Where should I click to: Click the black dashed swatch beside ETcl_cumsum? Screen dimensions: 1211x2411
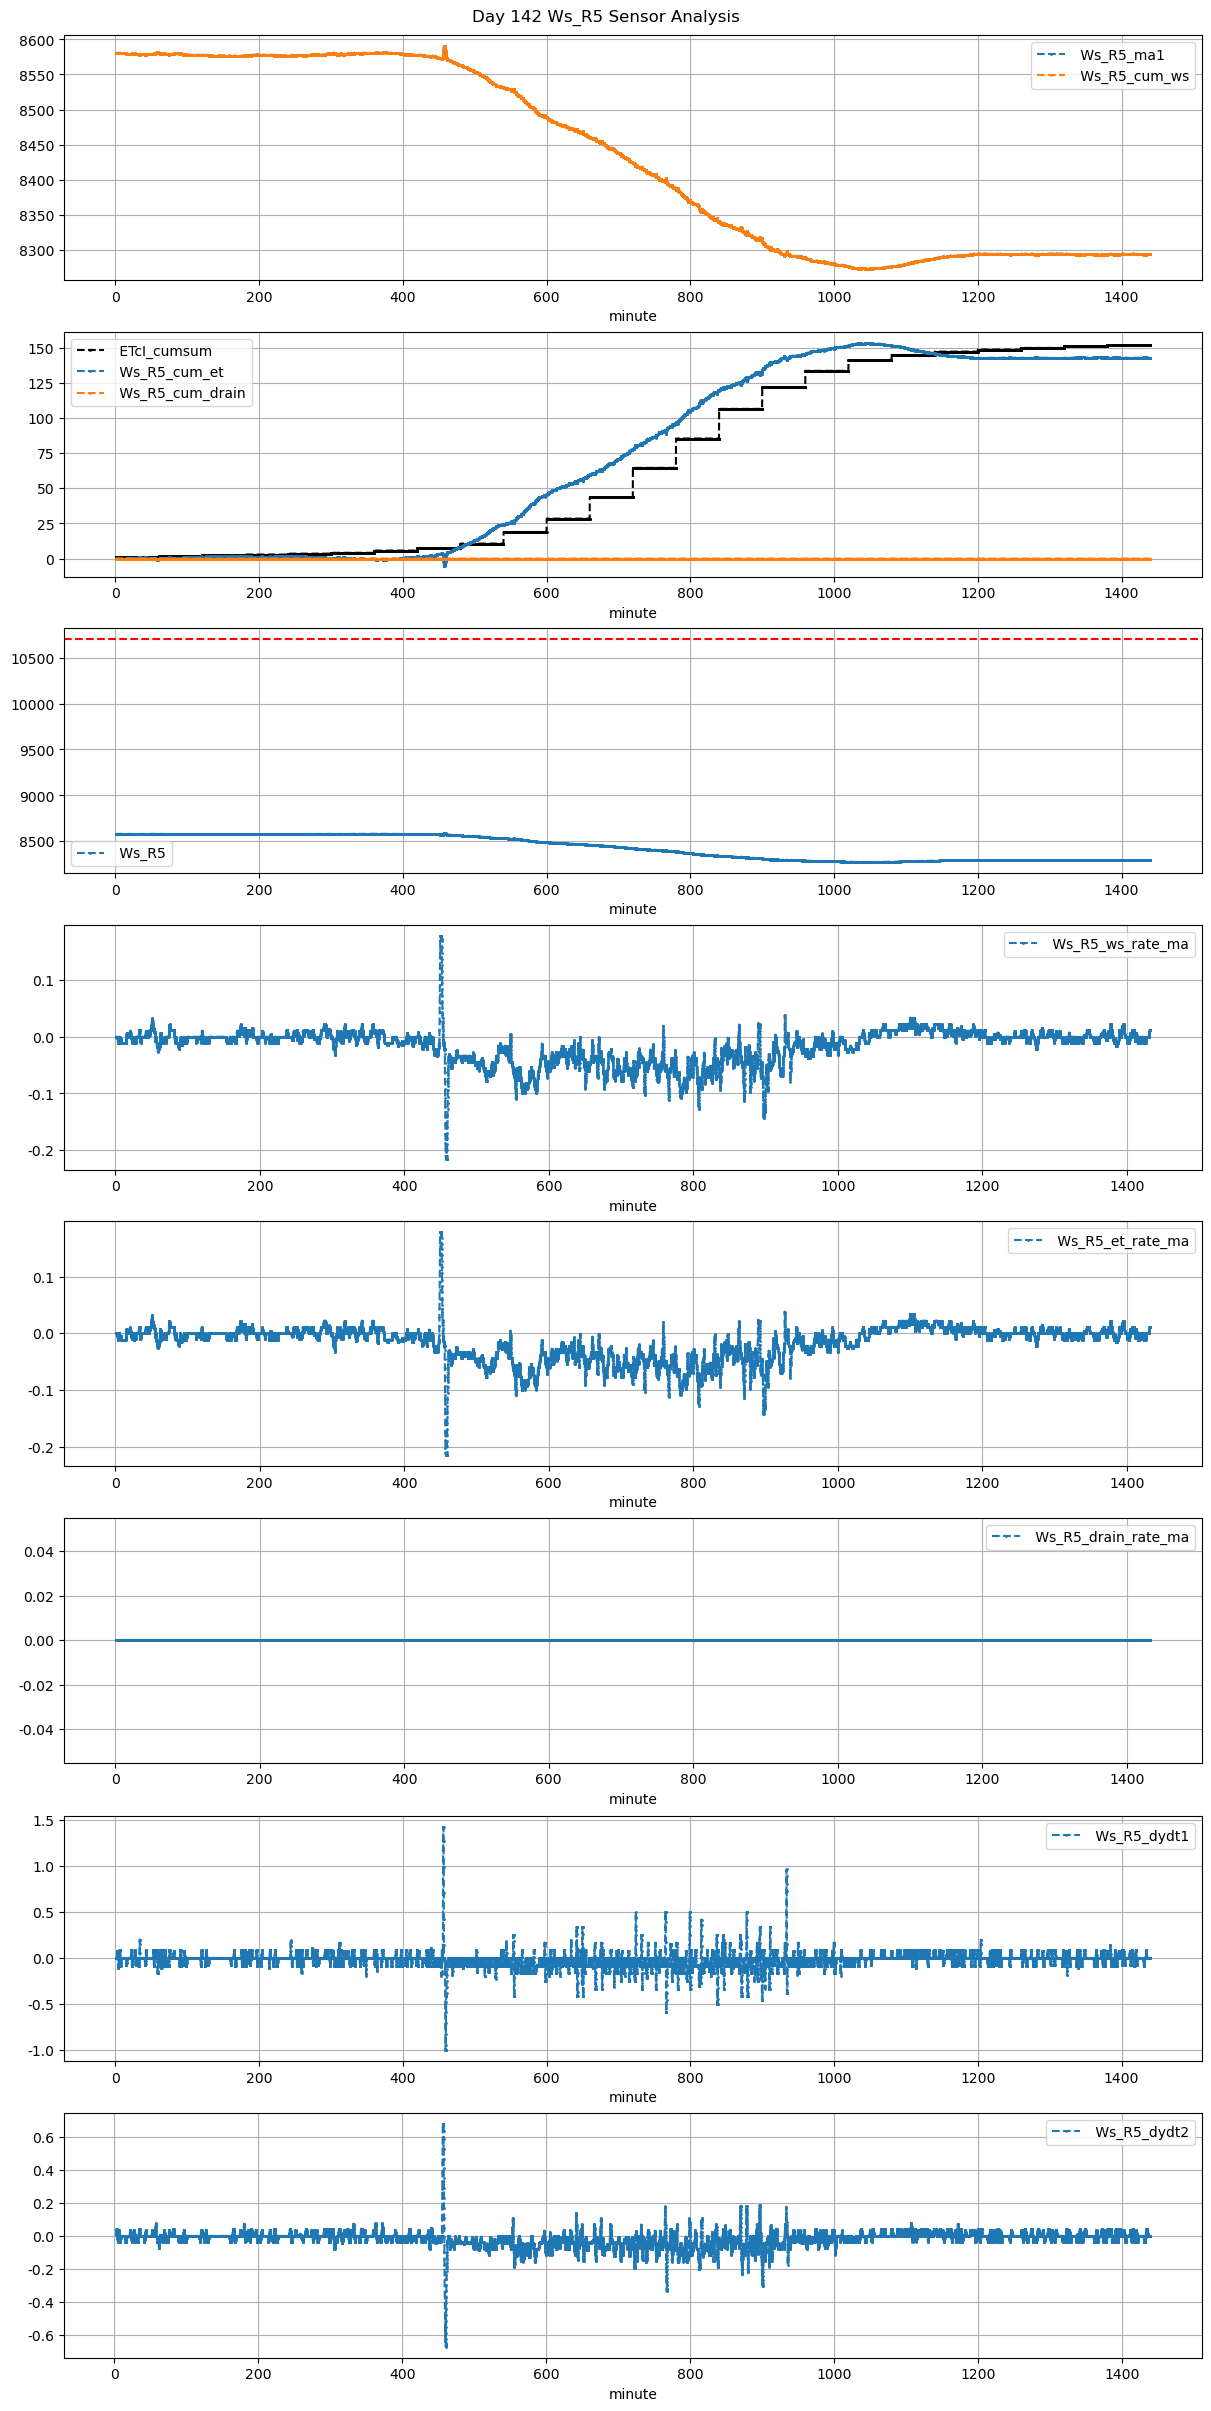click(x=91, y=351)
